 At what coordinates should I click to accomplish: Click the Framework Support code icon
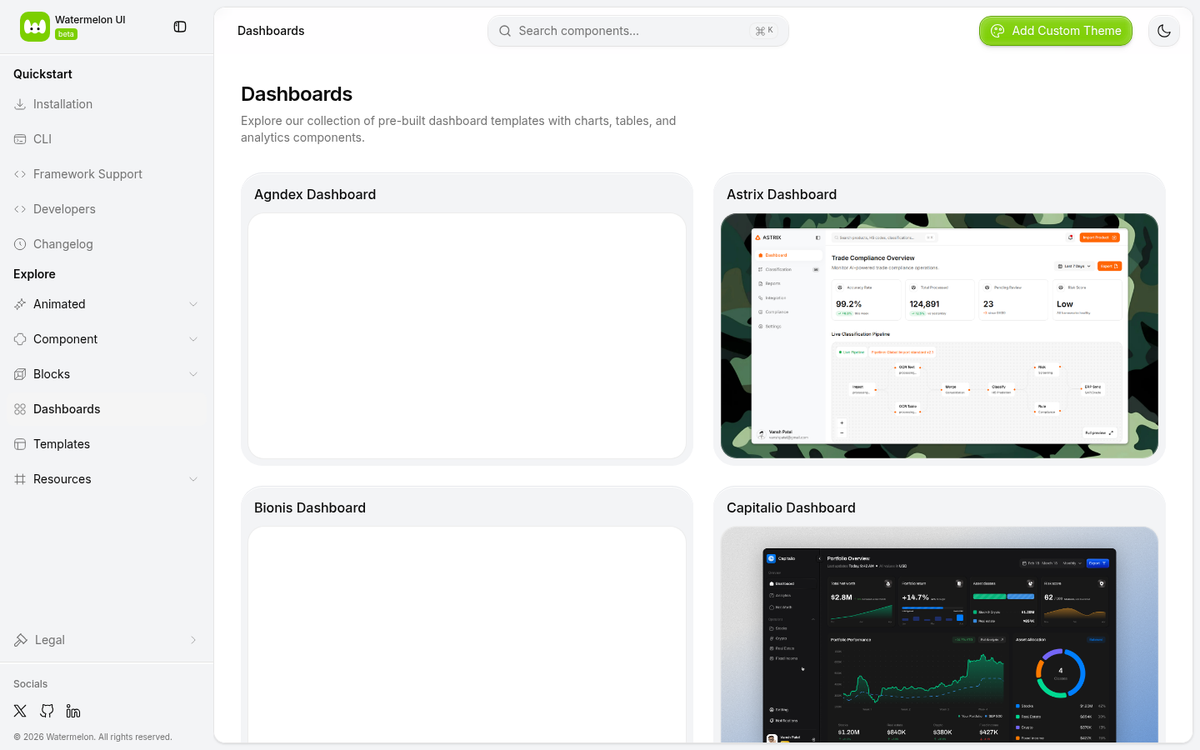[20, 174]
